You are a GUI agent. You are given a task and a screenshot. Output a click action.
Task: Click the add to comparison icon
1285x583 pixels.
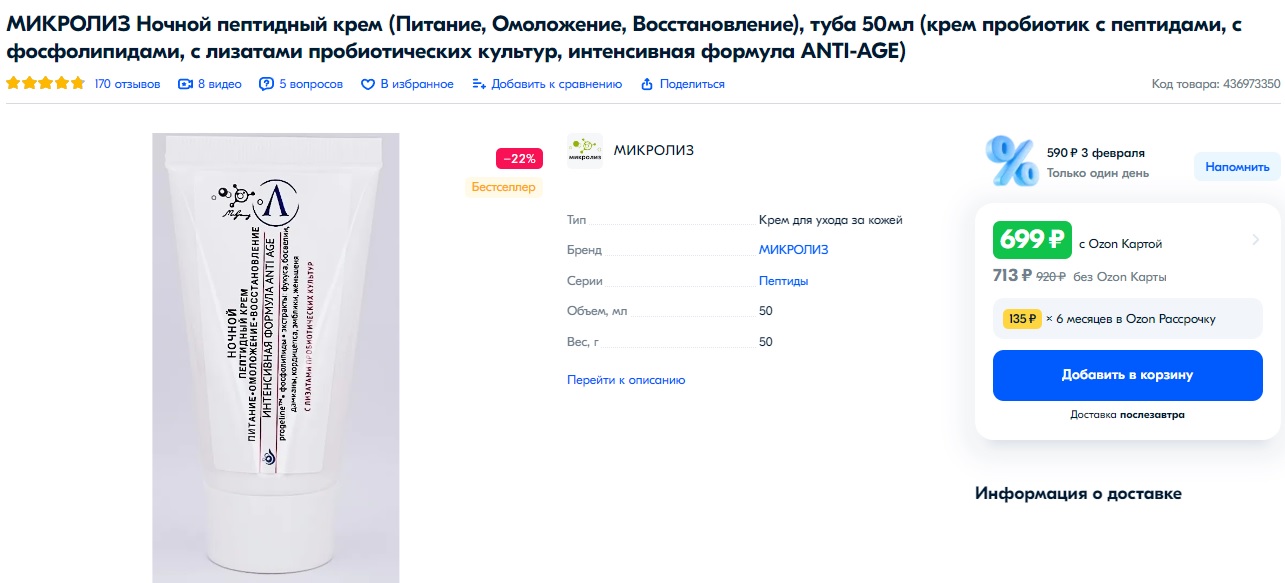[479, 84]
